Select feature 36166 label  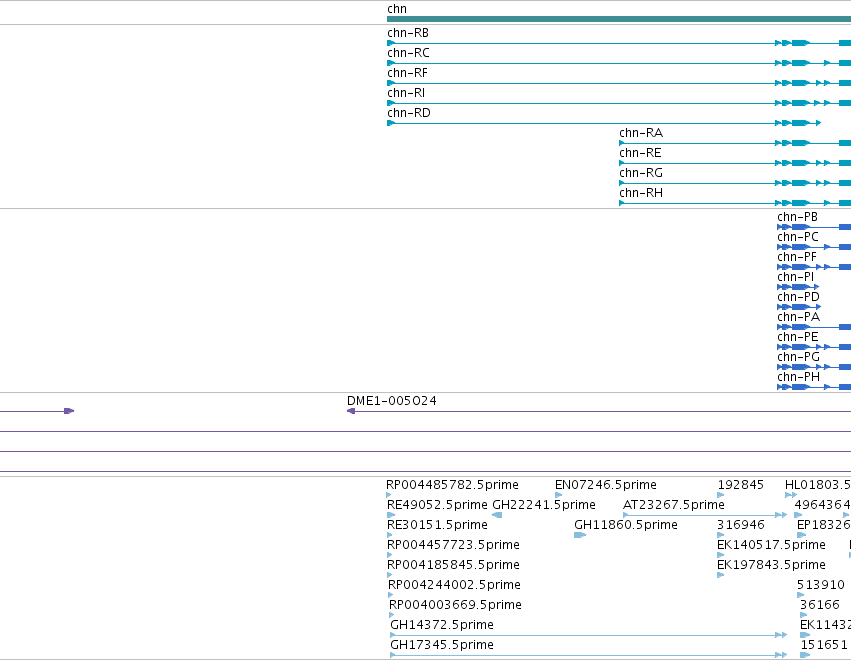tap(820, 605)
